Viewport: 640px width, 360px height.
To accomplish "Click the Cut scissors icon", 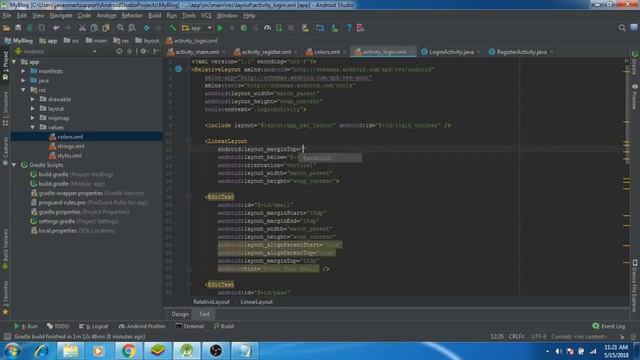I will [82, 28].
